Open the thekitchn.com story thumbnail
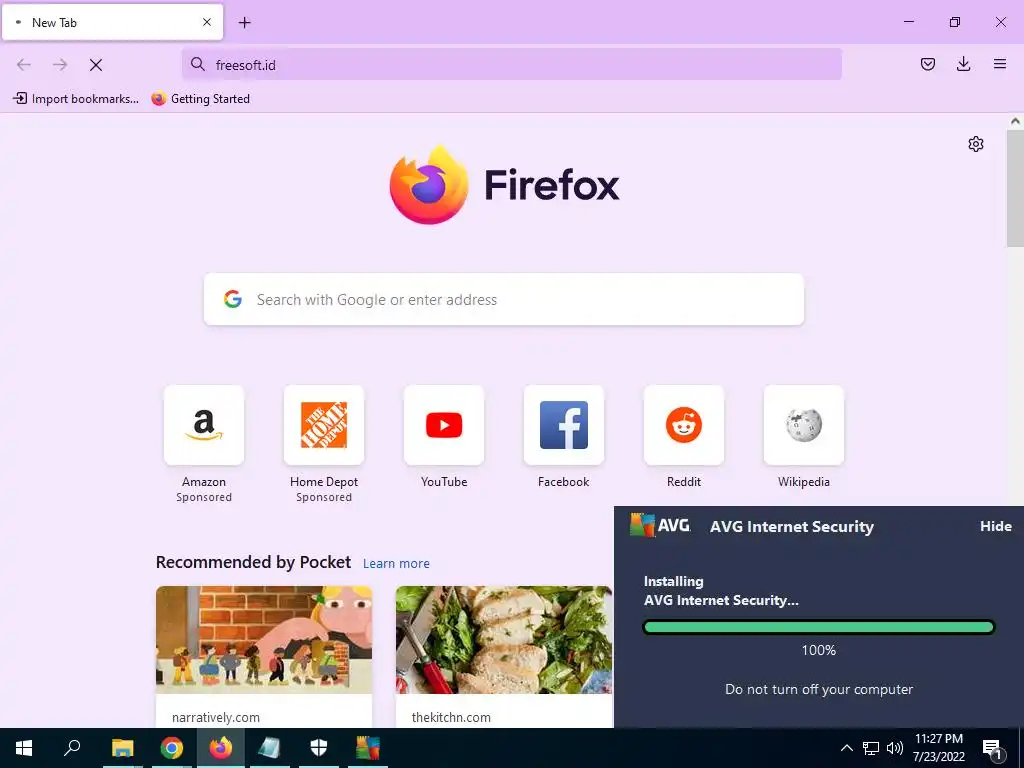 pos(504,639)
